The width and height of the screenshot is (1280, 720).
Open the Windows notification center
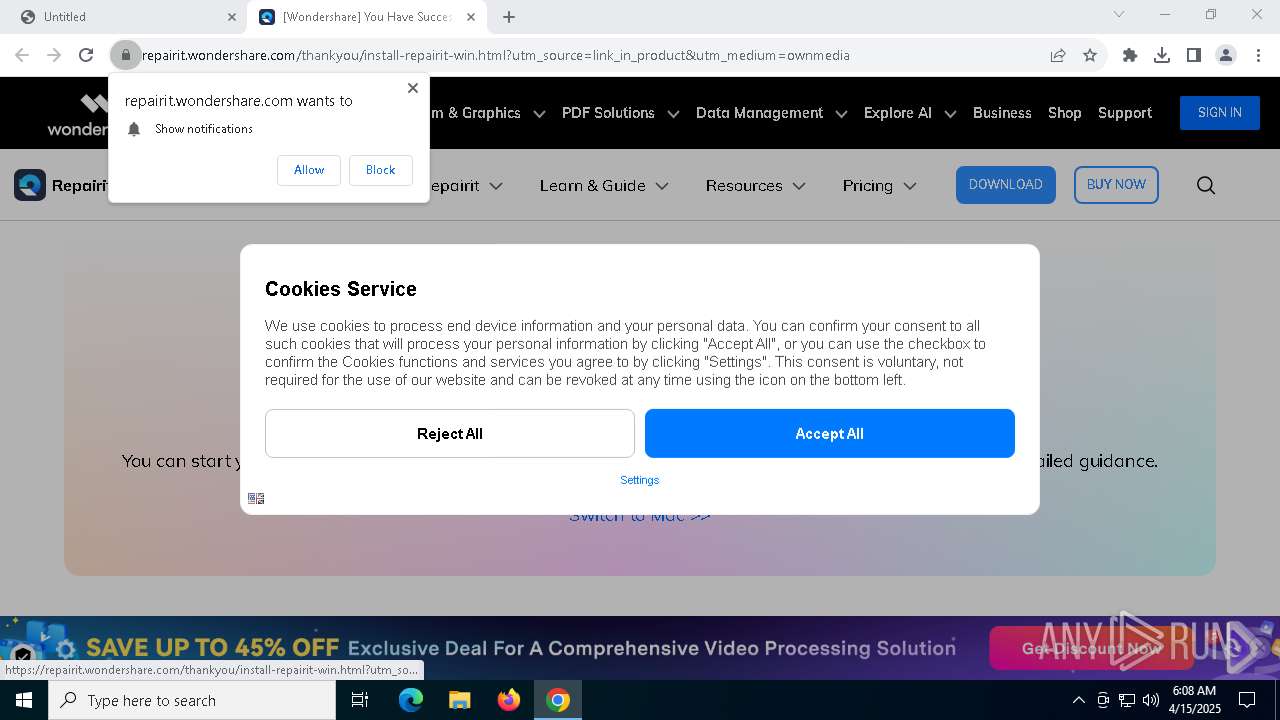(1247, 700)
